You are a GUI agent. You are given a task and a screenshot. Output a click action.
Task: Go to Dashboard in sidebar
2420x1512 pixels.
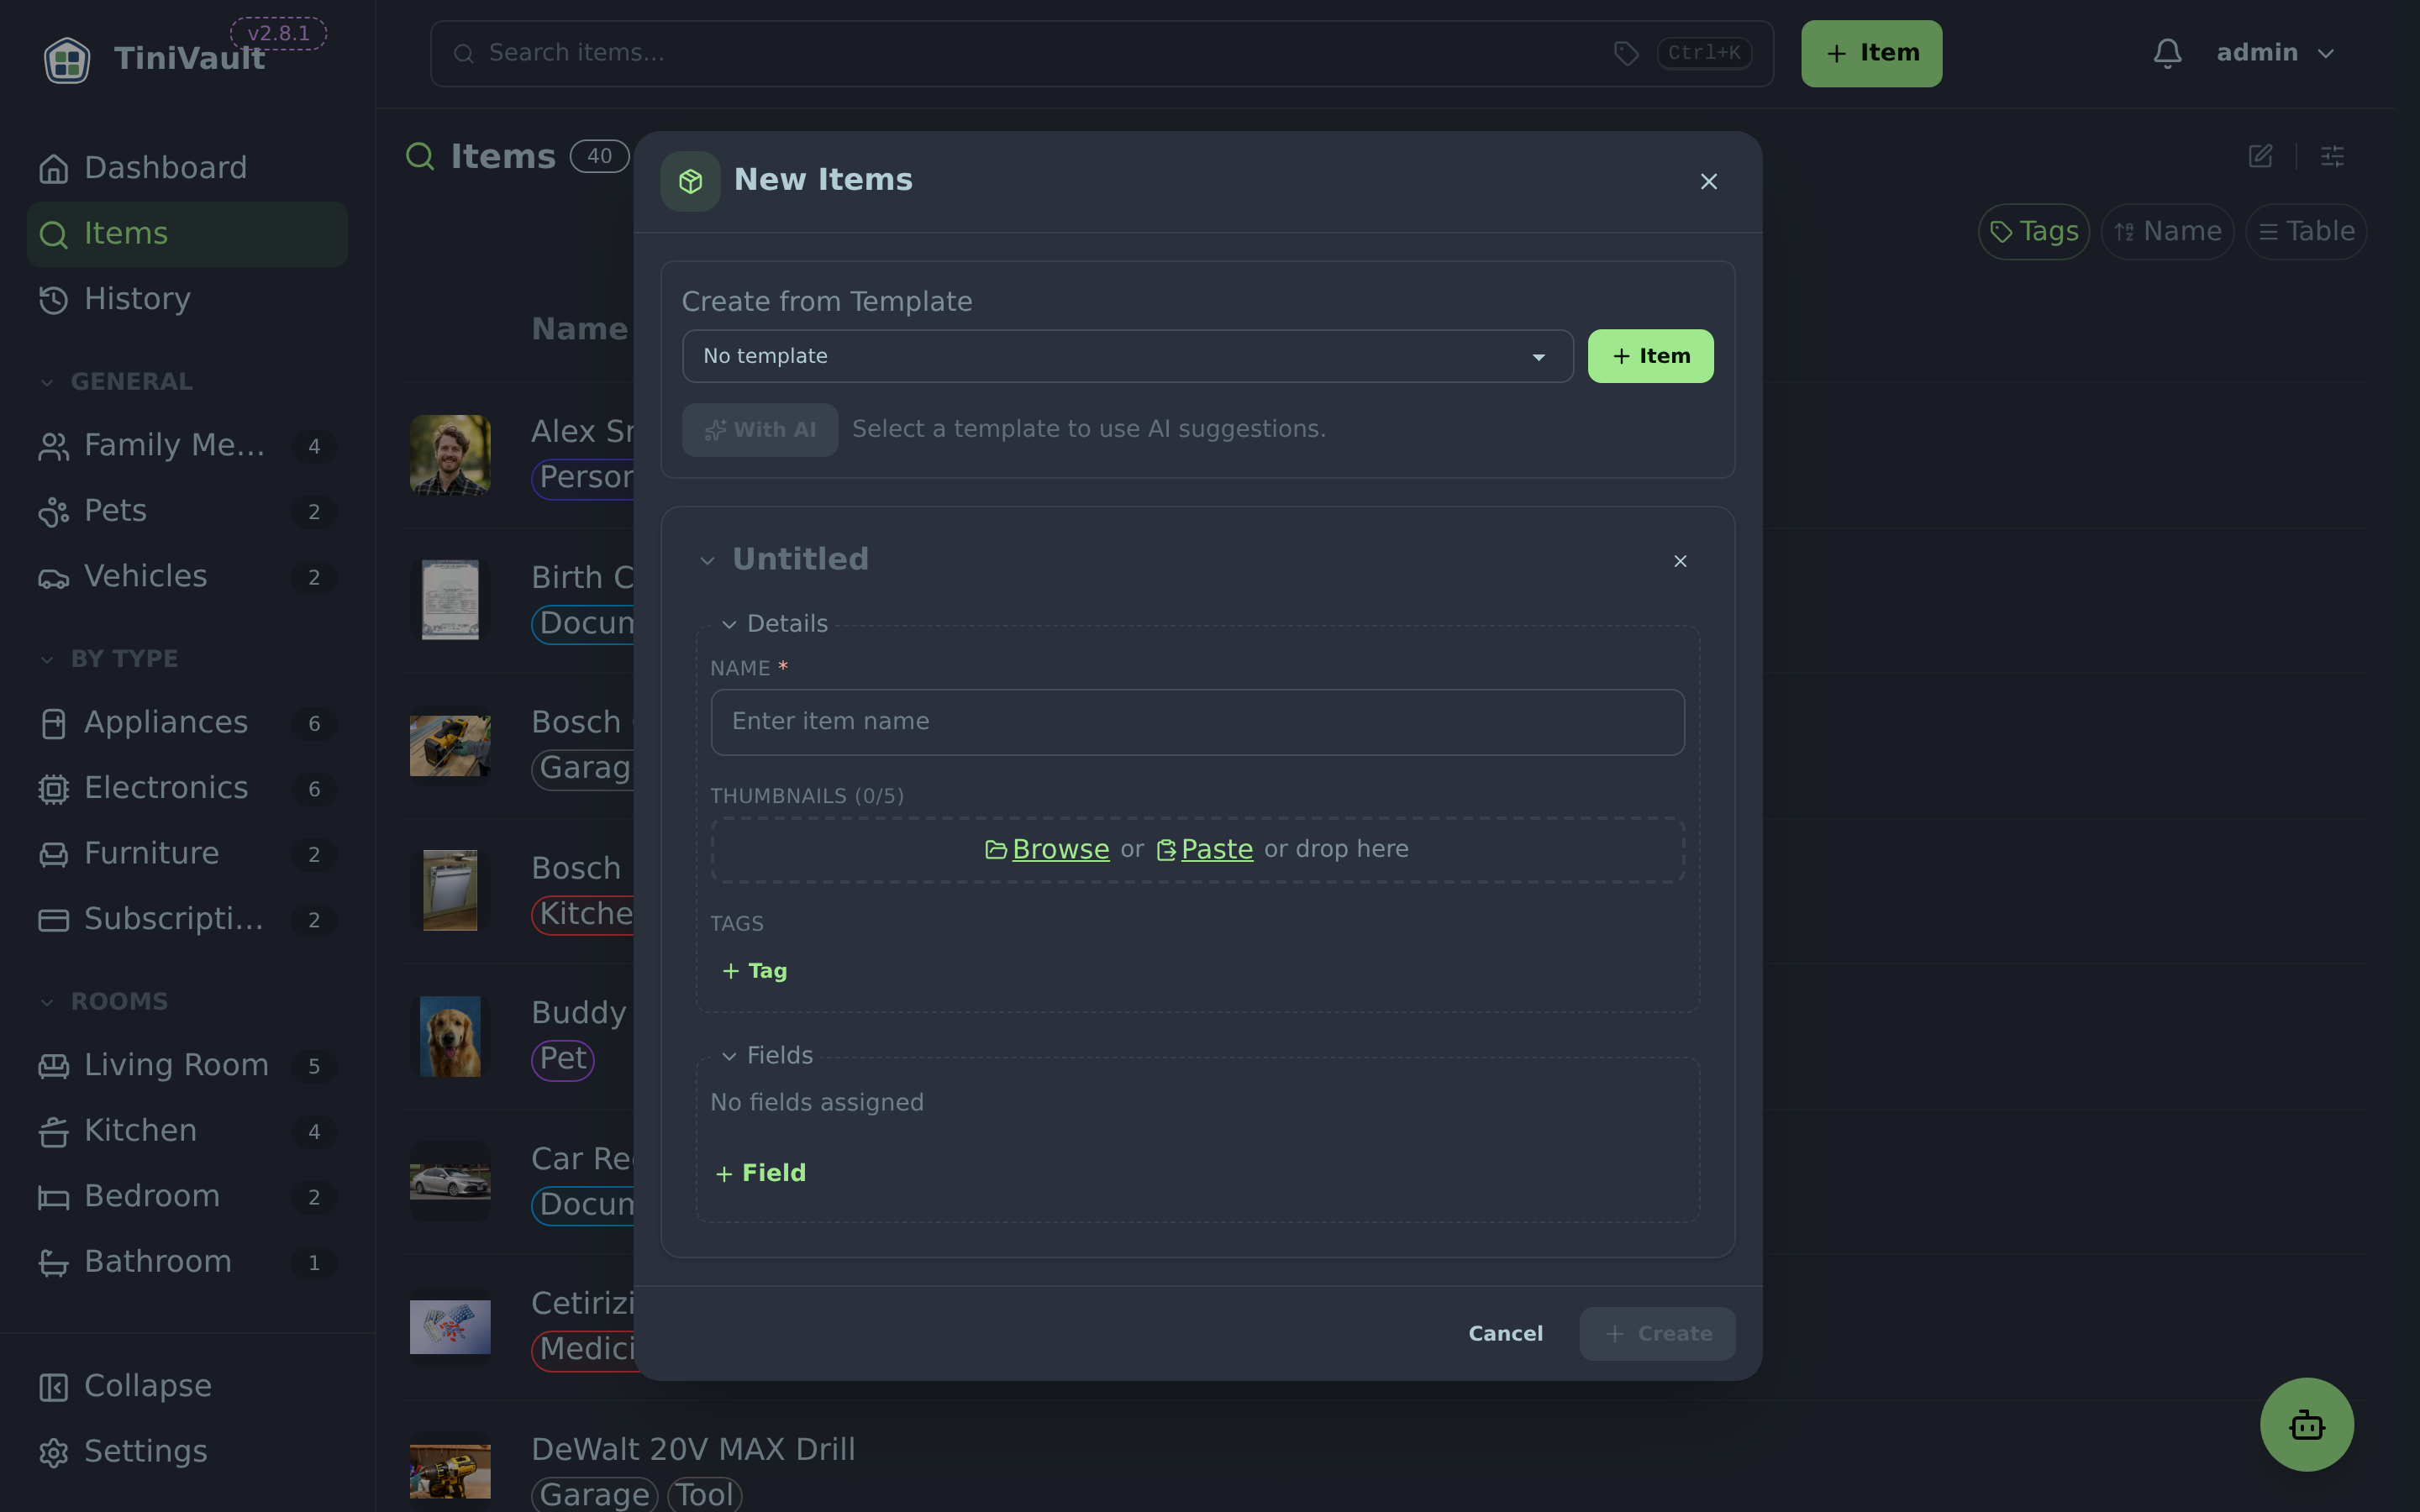[x=187, y=168]
